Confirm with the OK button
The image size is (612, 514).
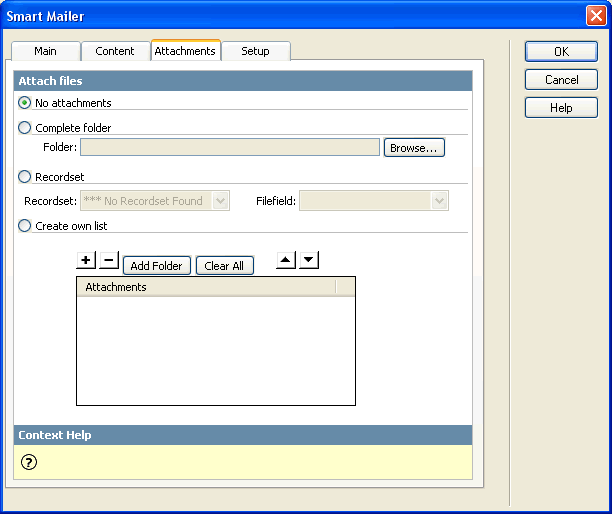561,52
